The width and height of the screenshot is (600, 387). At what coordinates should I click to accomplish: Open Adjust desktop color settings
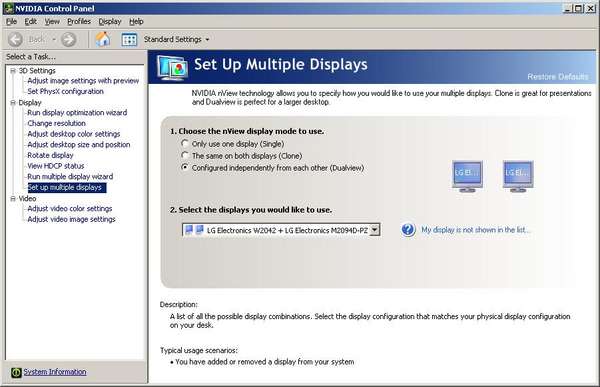[x=73, y=134]
